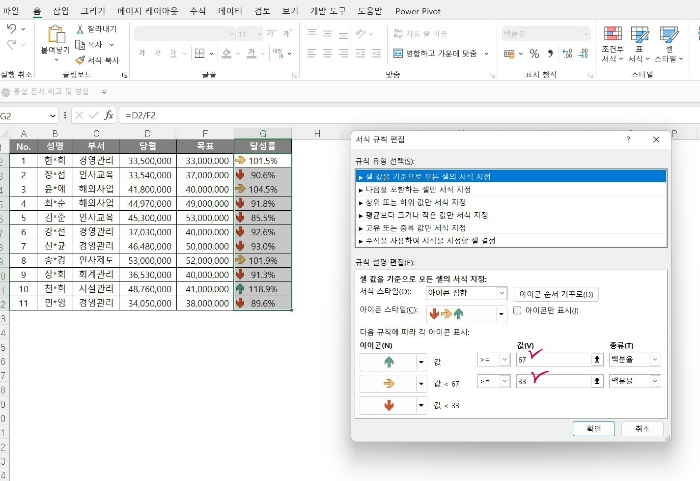Open type (종류) dropdown for first rule row
Viewport: 700px width, 481px height.
coord(655,359)
